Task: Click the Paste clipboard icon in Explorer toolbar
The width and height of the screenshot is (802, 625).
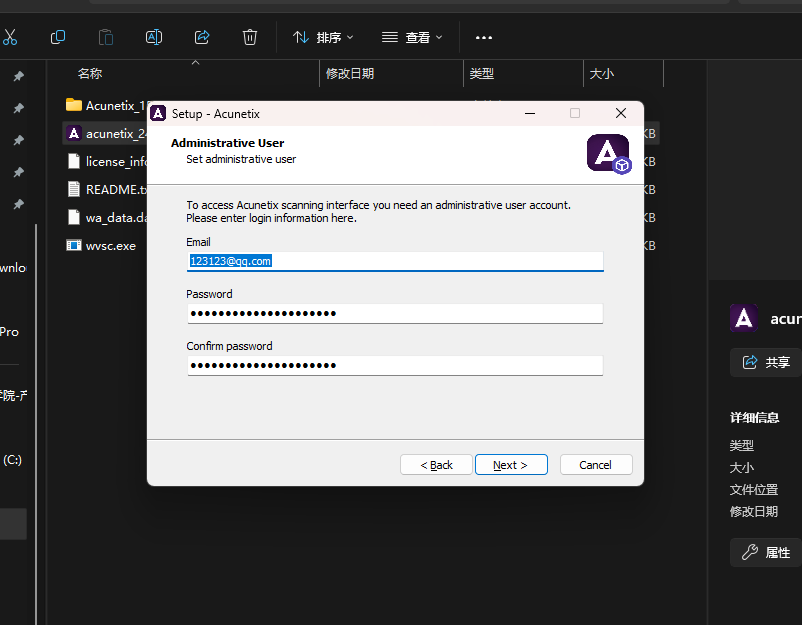Action: [x=106, y=37]
